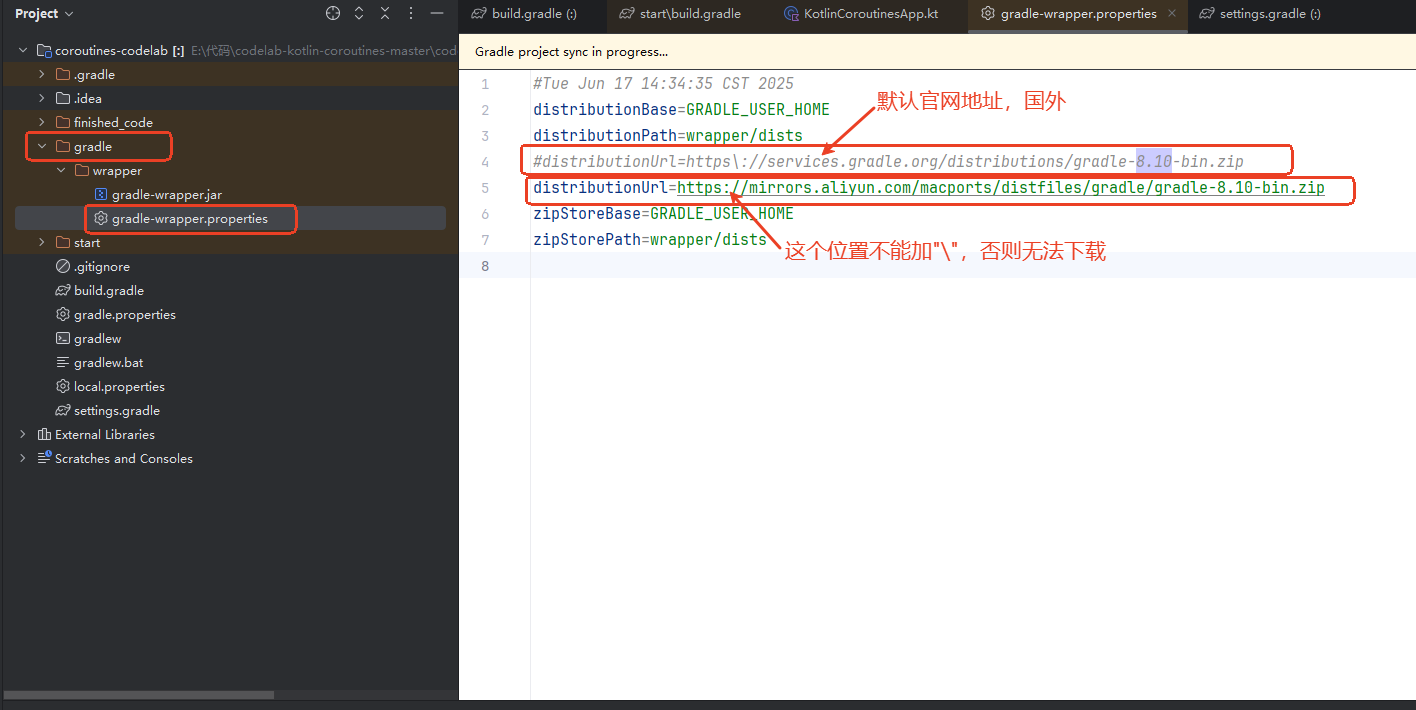
Task: Click the wrapper folder icon
Action: 82,170
